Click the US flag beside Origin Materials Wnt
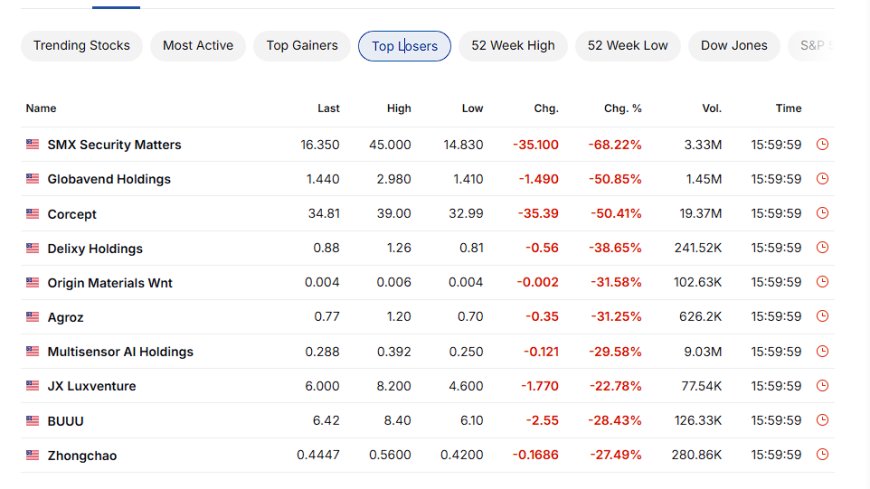870x489 pixels. pyautogui.click(x=33, y=283)
